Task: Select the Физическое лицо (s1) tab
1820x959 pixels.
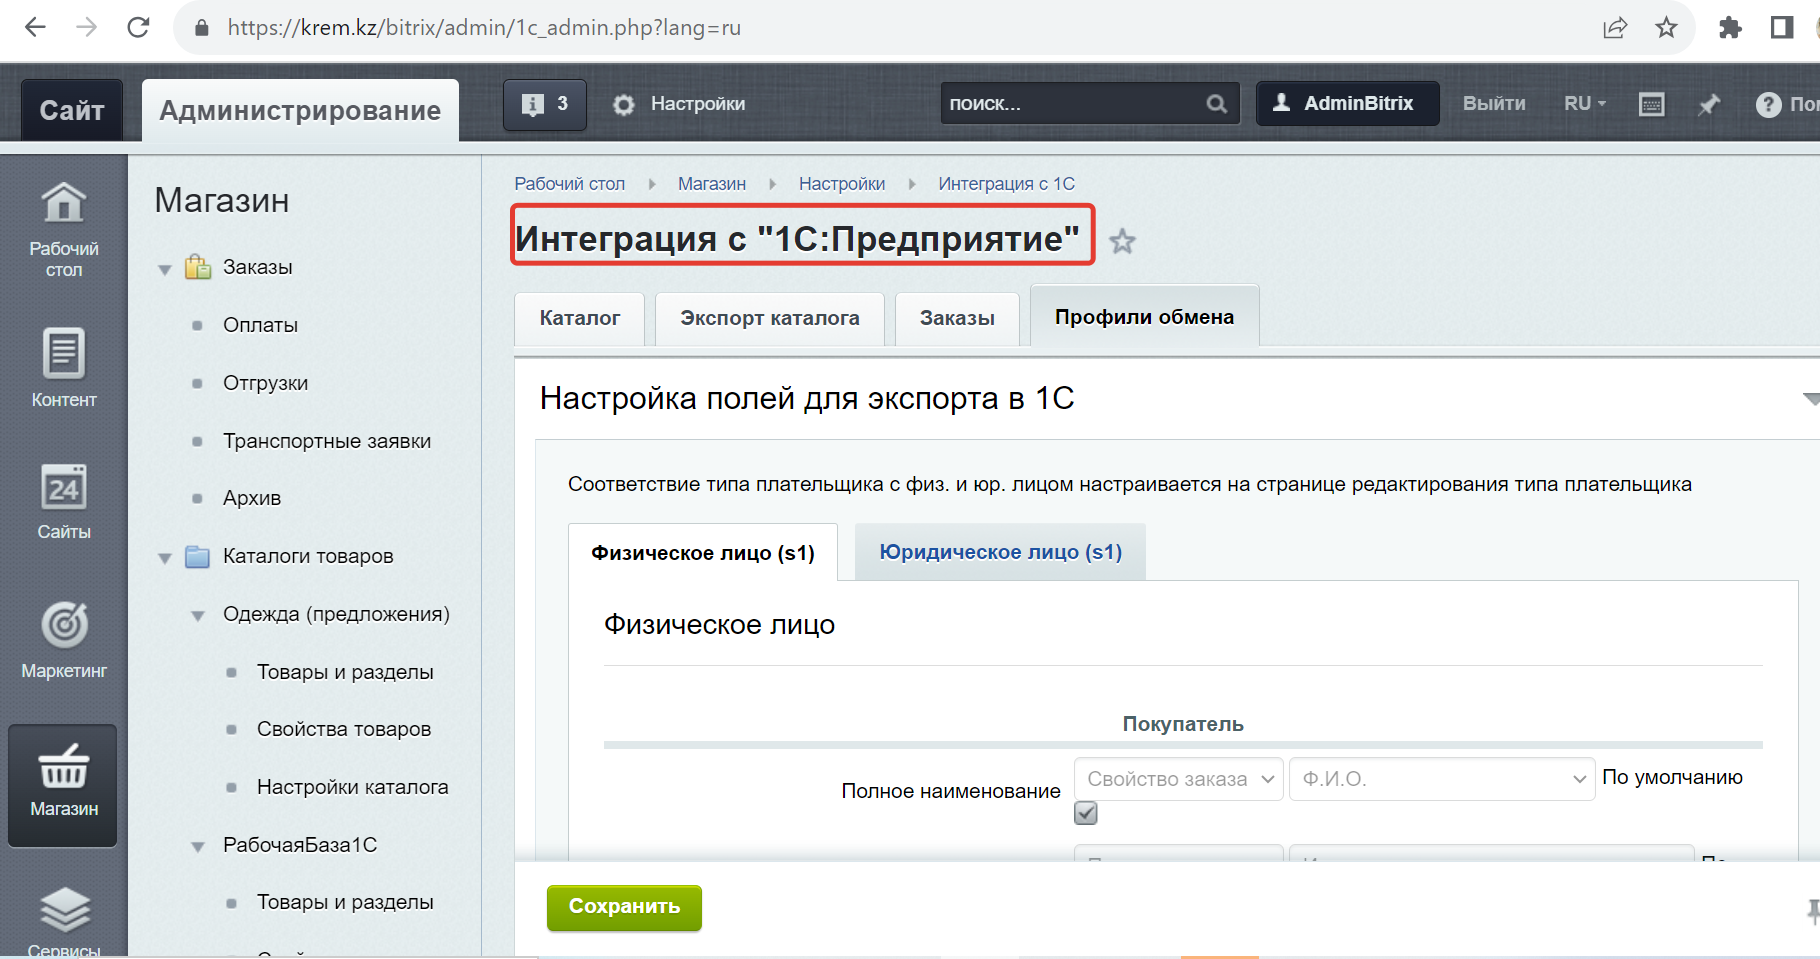Action: [x=703, y=553]
